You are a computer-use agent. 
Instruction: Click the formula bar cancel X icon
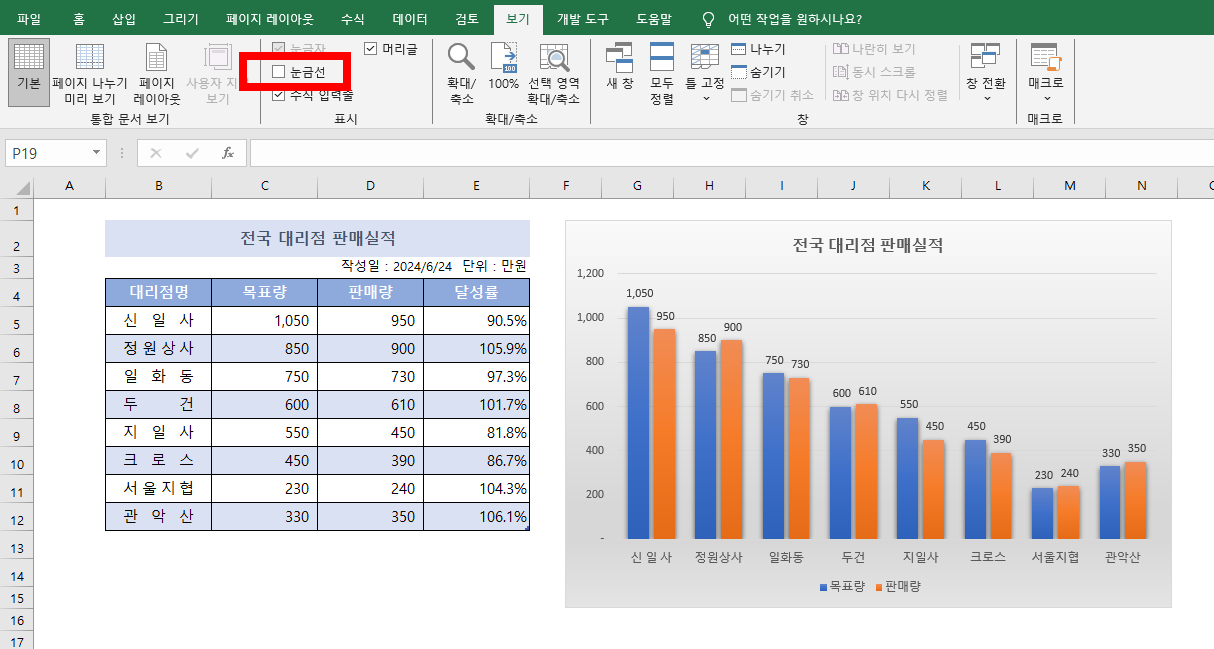pyautogui.click(x=156, y=153)
